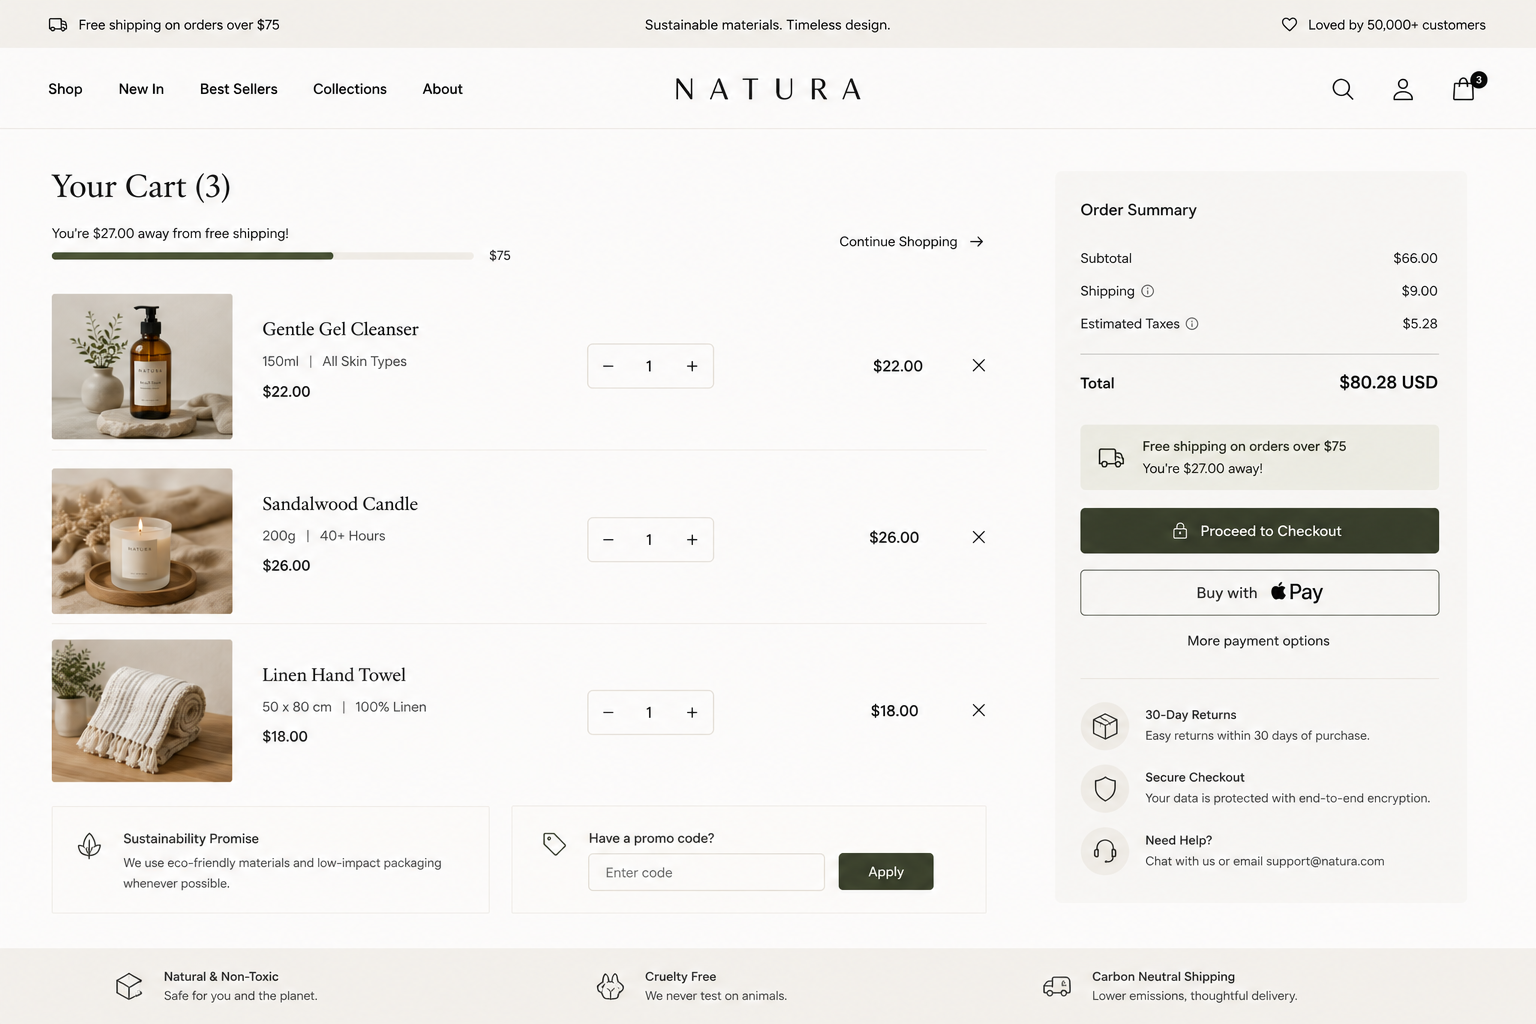Open the About page
The image size is (1536, 1024).
click(x=443, y=89)
